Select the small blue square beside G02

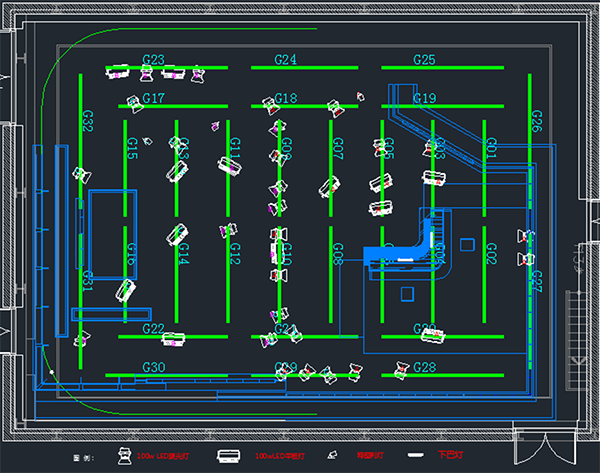click(x=466, y=244)
